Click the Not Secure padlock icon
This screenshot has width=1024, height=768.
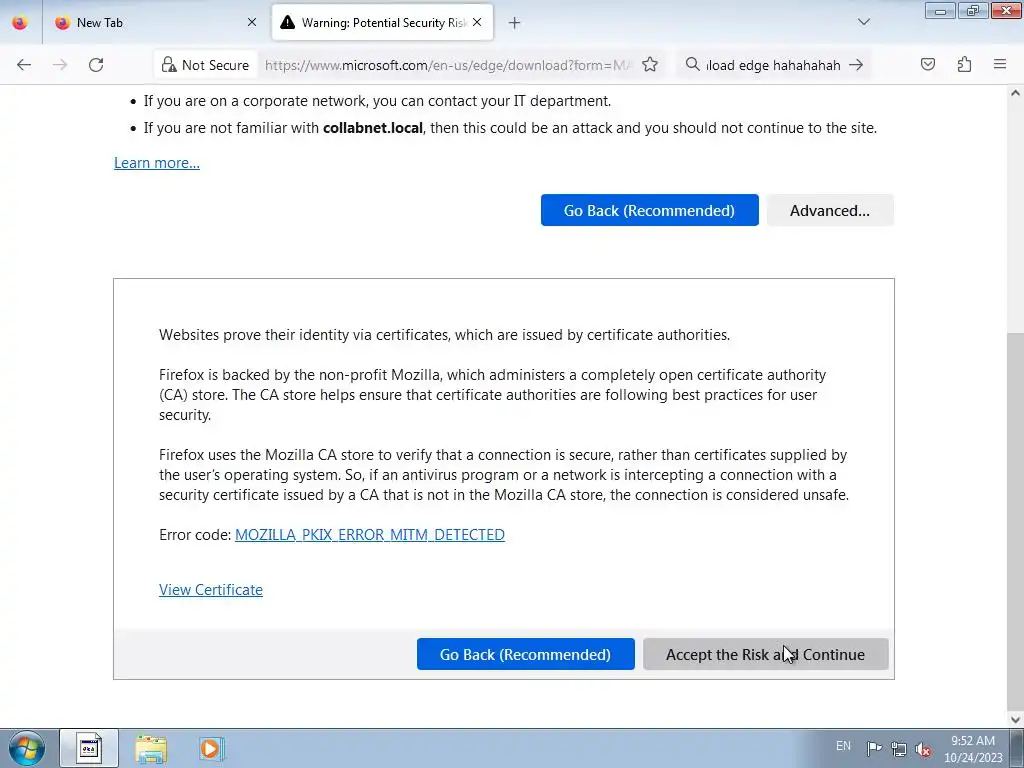click(x=169, y=65)
